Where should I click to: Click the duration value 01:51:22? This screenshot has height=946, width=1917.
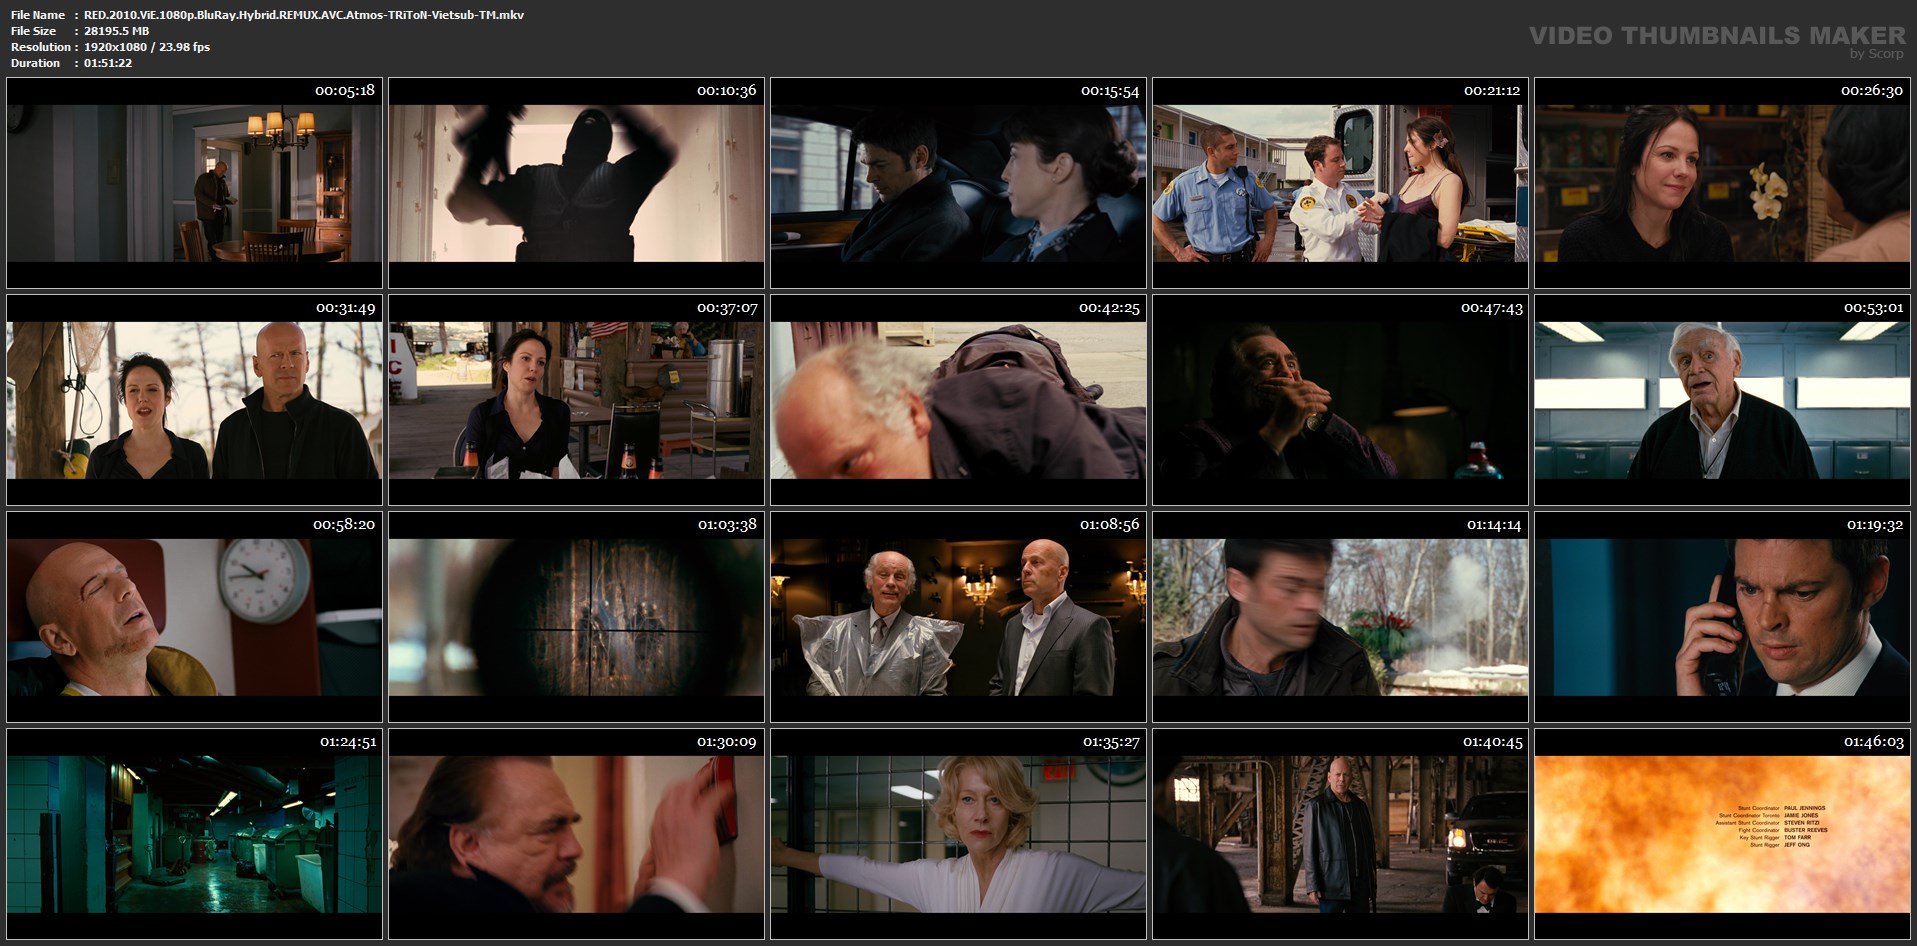[108, 63]
